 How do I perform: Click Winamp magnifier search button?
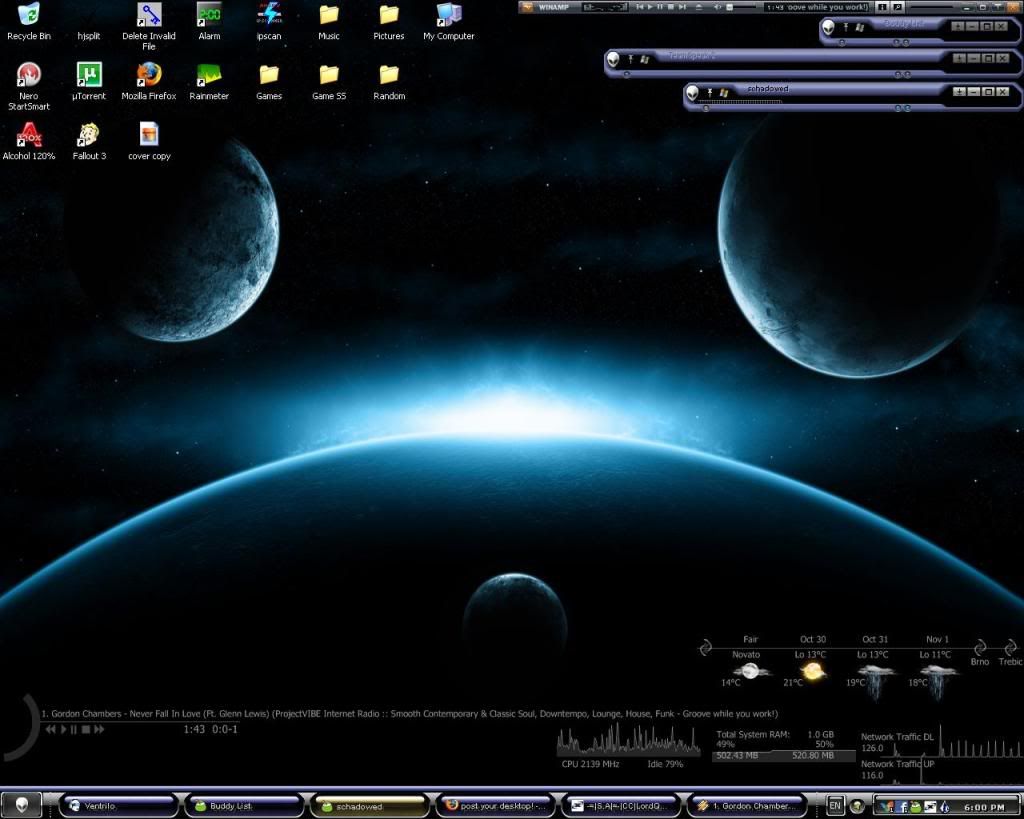tap(899, 7)
